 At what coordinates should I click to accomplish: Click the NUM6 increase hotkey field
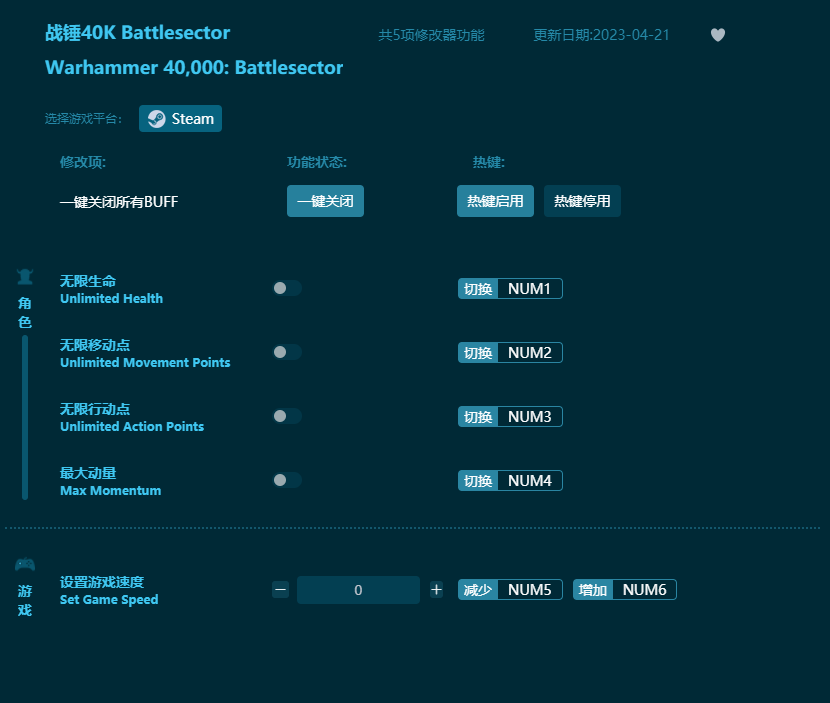coord(644,590)
